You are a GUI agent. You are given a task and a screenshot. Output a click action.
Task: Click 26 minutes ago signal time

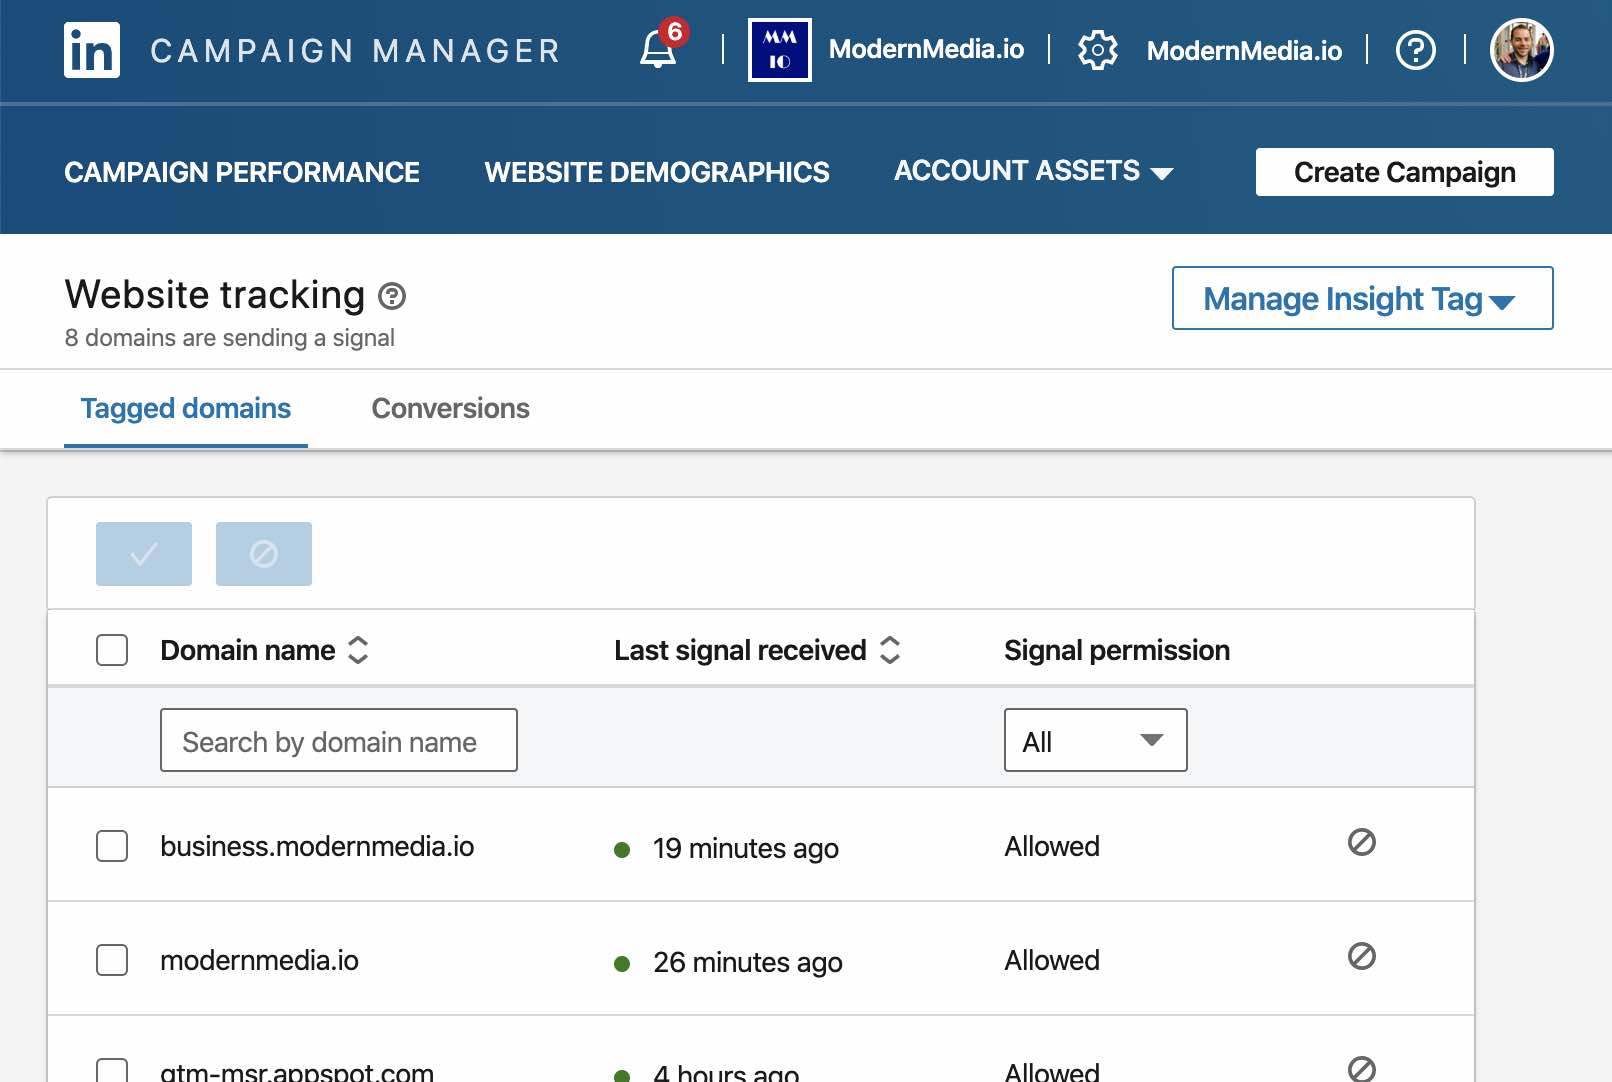pyautogui.click(x=747, y=962)
